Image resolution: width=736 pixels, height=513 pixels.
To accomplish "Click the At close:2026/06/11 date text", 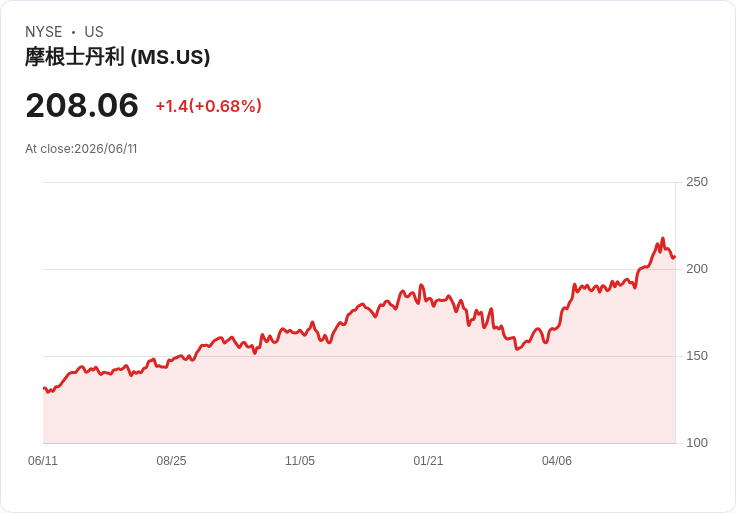I will pos(81,149).
